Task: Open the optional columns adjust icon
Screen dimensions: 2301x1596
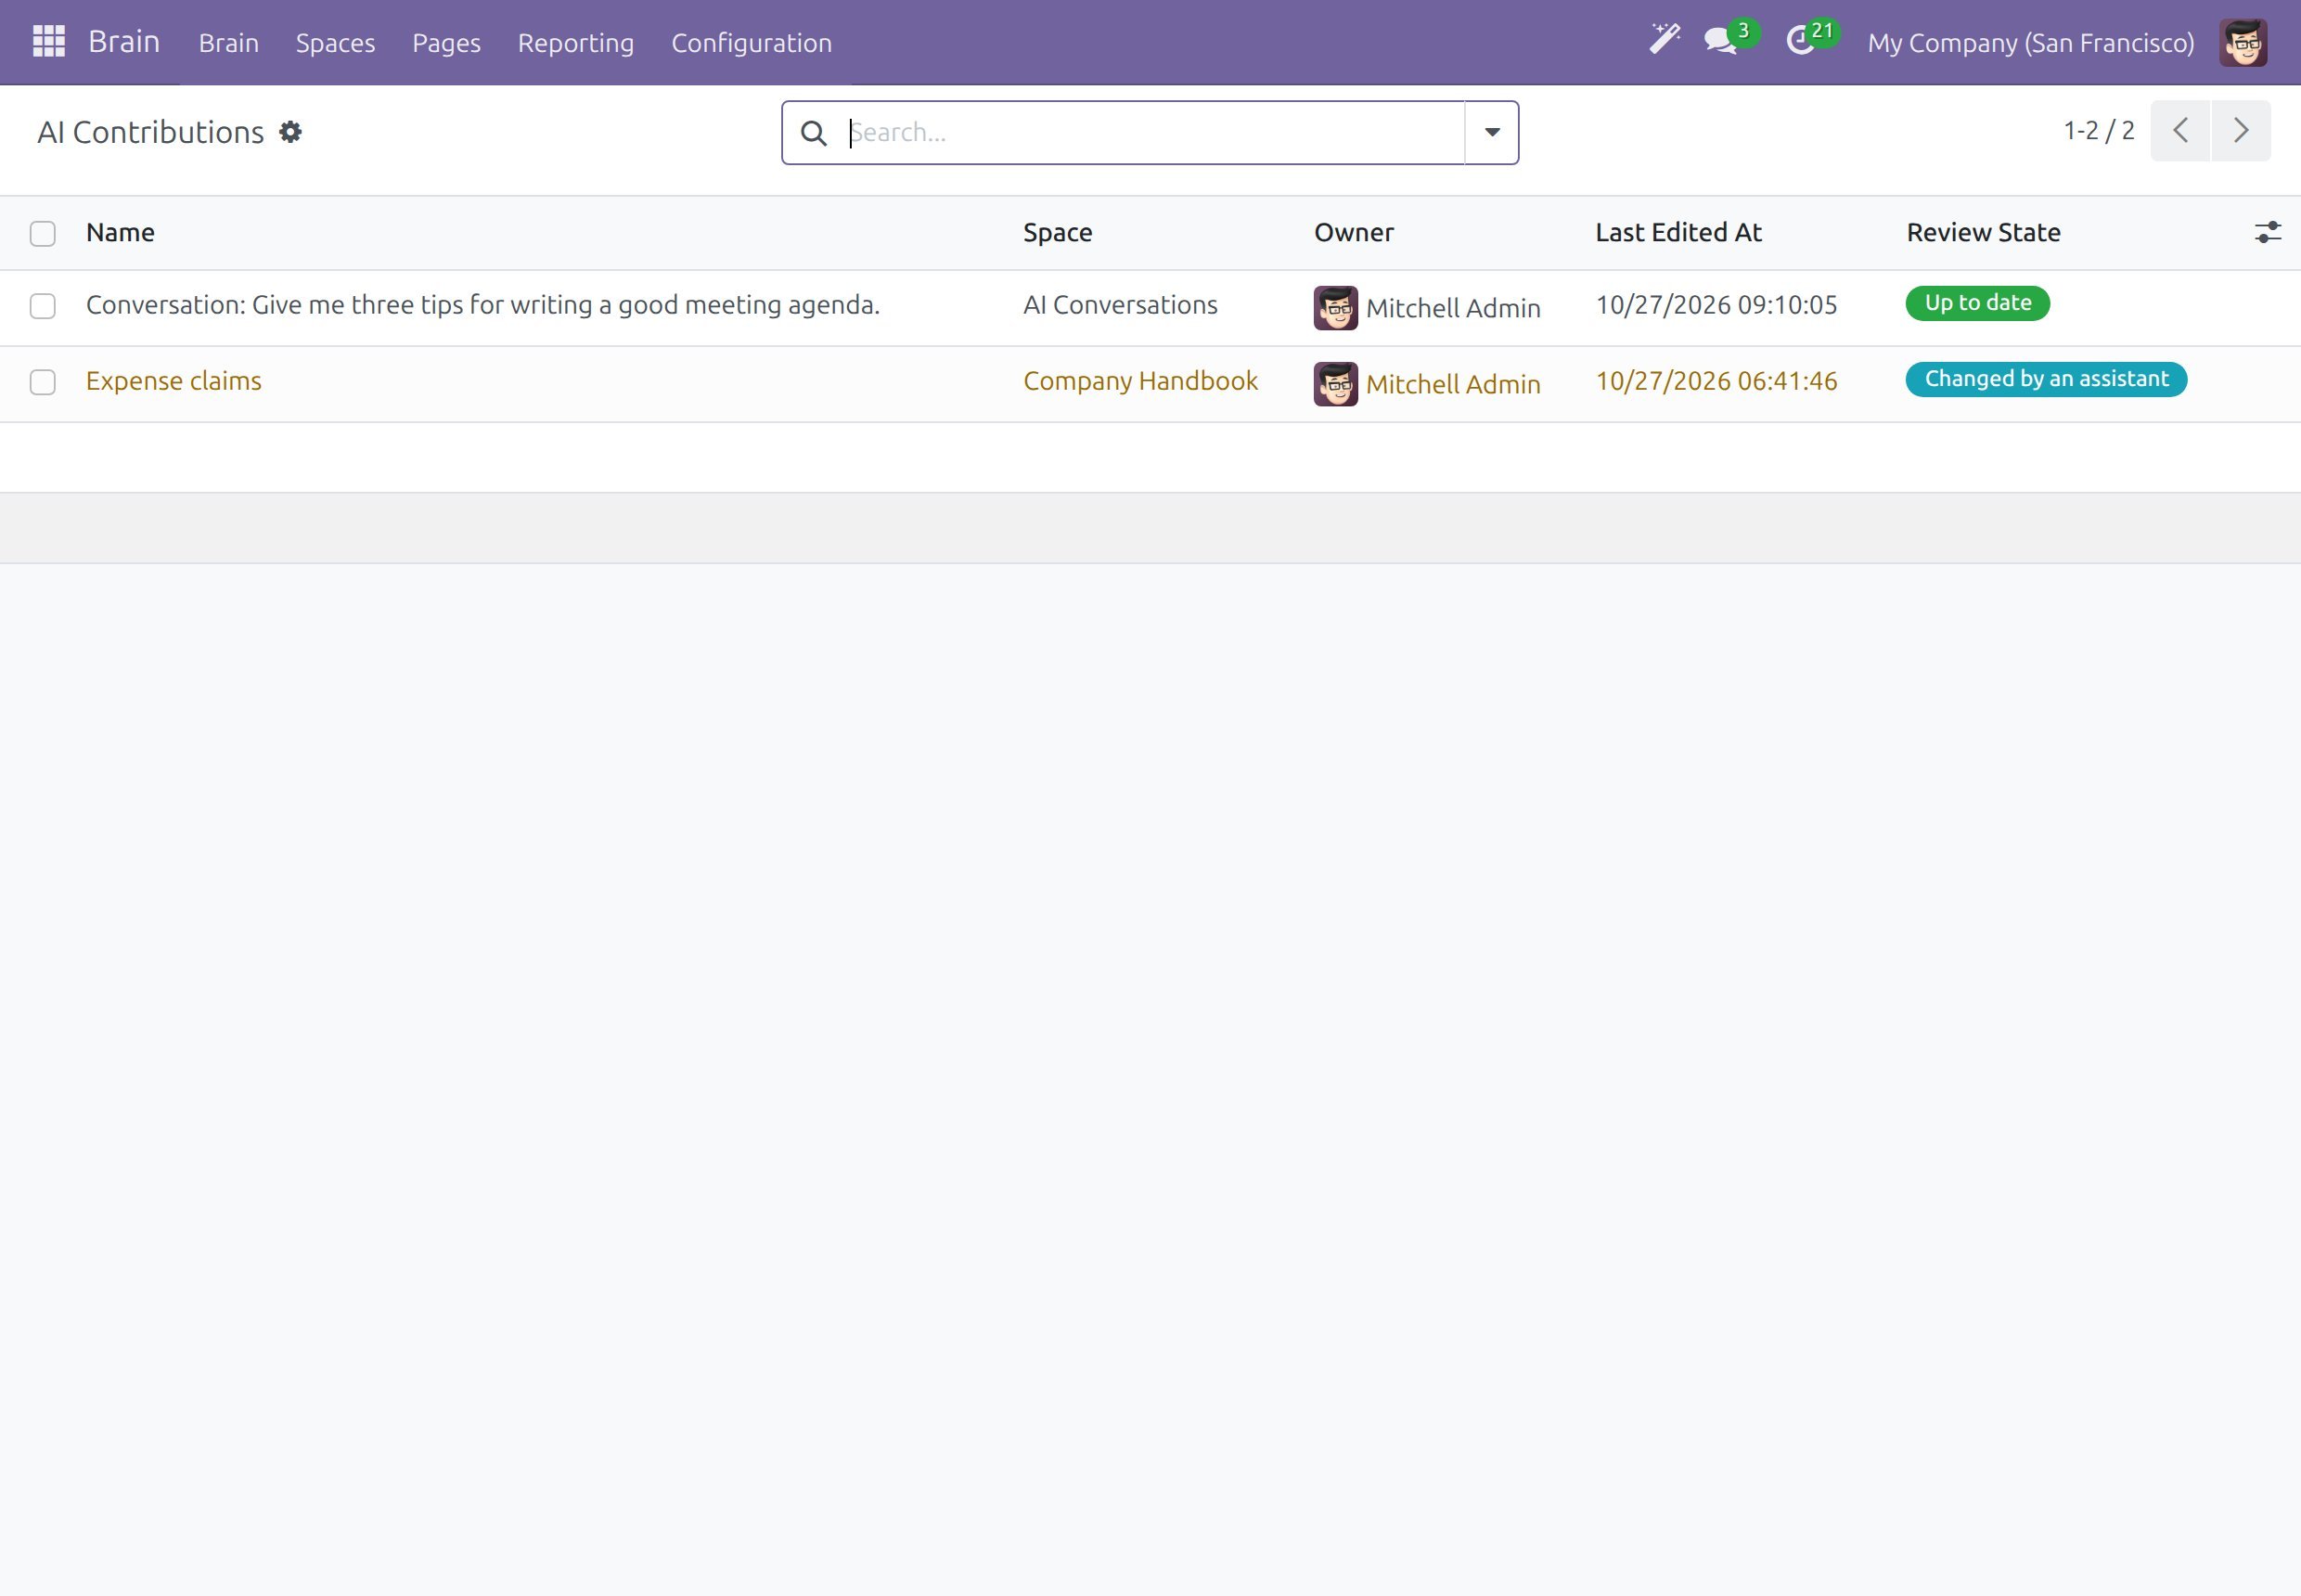Action: pyautogui.click(x=2267, y=232)
